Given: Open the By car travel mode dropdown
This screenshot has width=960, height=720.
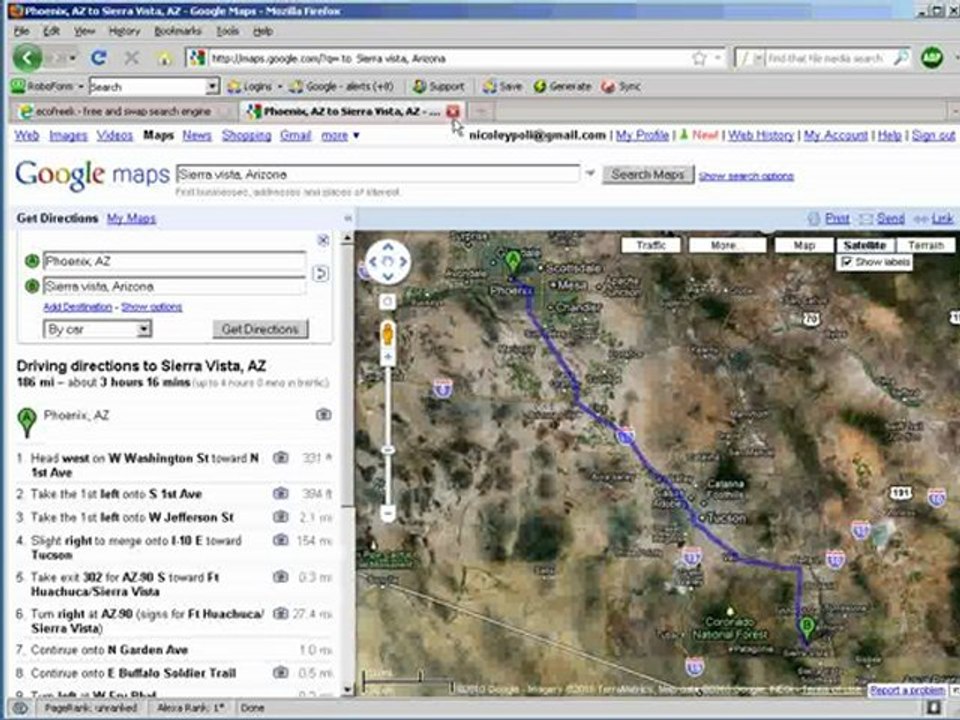Looking at the screenshot, I should coord(97,329).
